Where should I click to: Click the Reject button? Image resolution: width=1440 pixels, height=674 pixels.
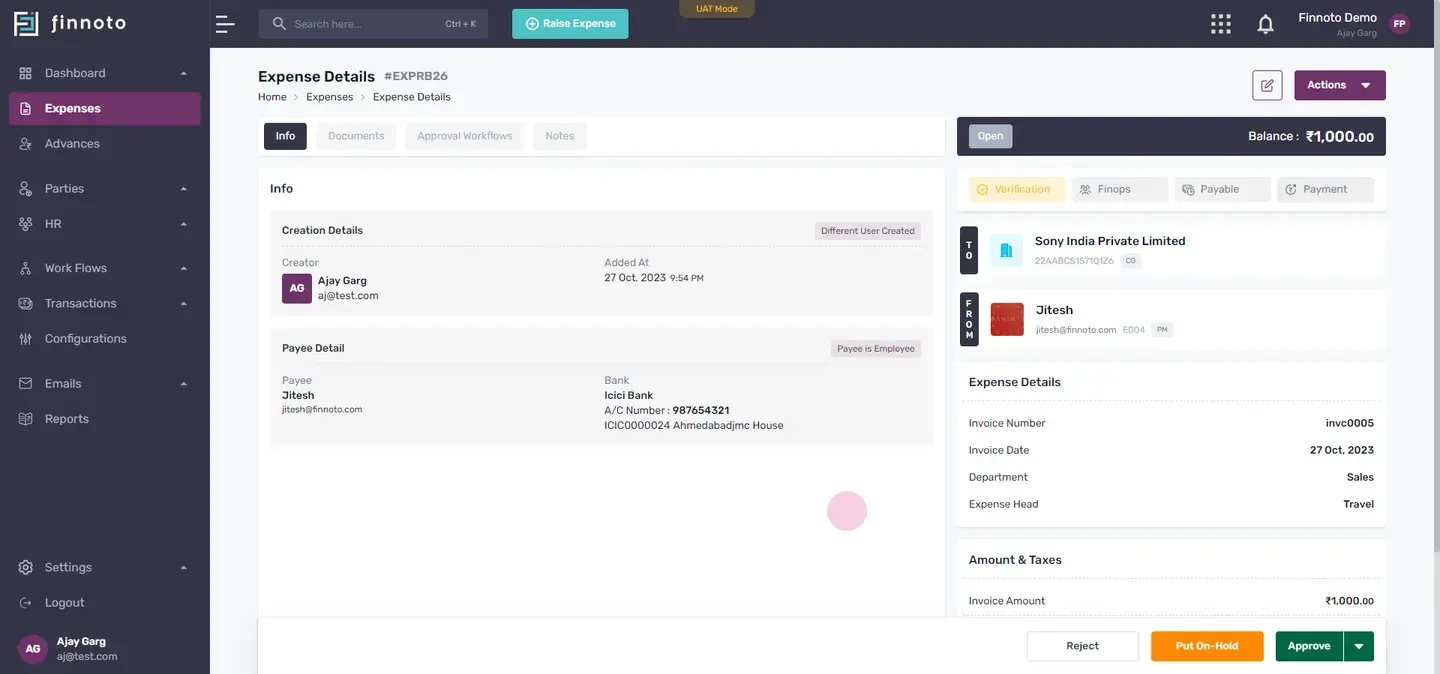click(1083, 646)
